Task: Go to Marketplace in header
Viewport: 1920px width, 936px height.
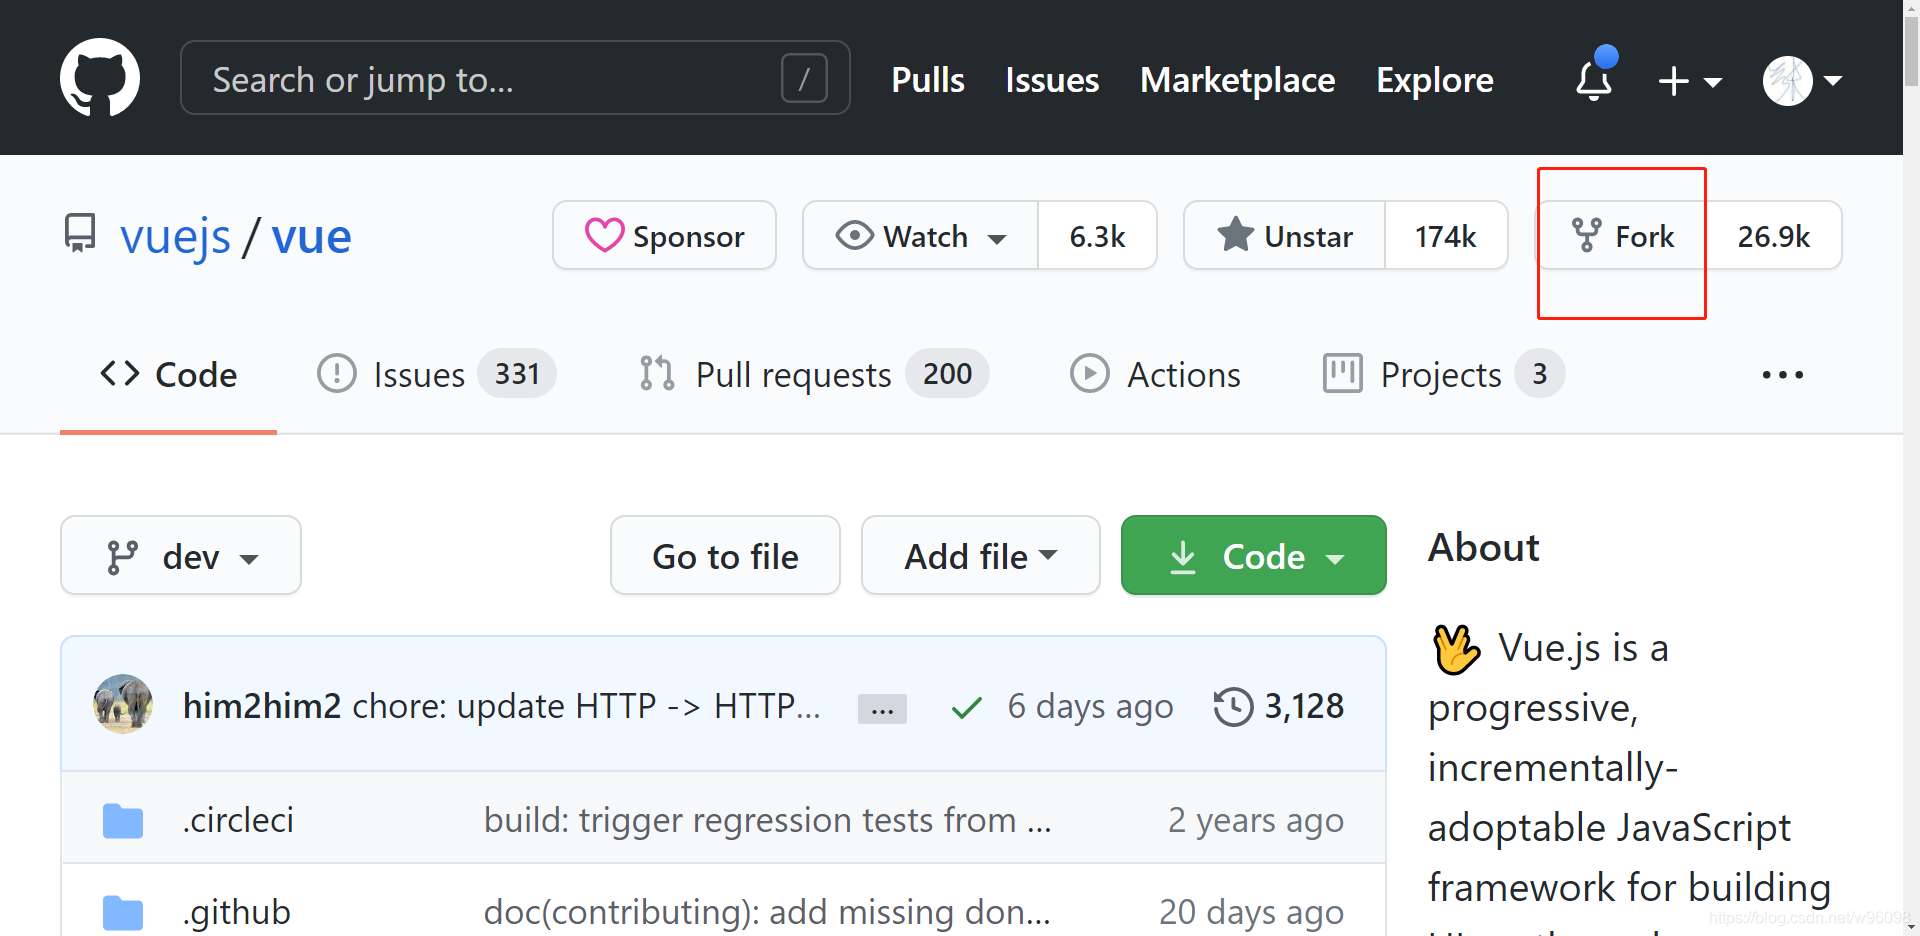Action: pos(1238,80)
